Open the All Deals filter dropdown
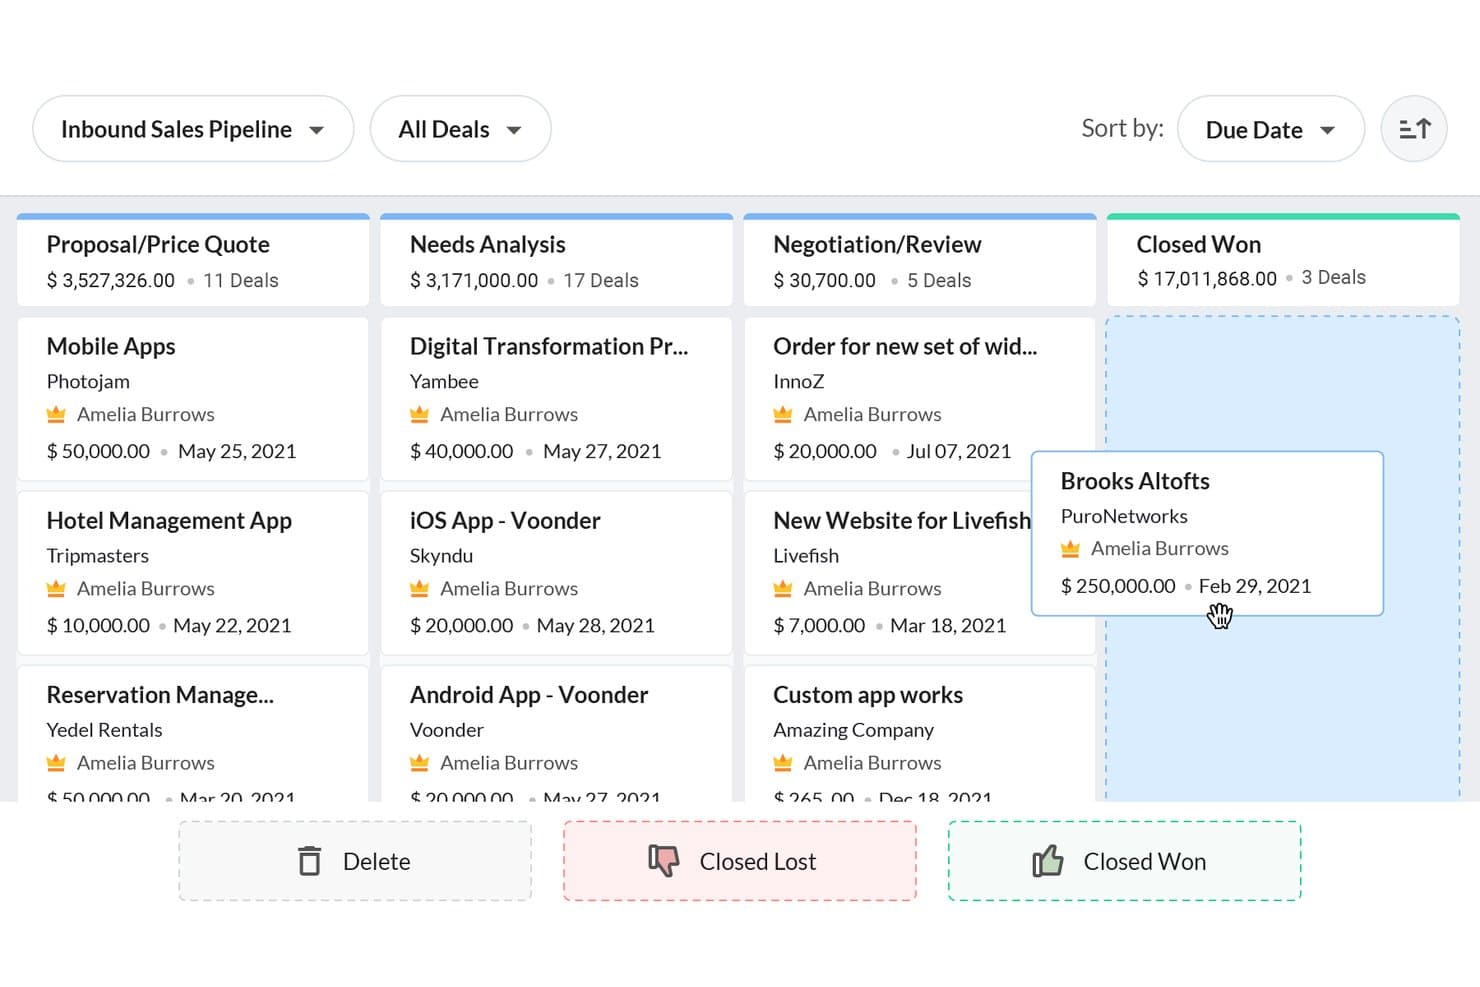The image size is (1480, 987). pyautogui.click(x=460, y=129)
